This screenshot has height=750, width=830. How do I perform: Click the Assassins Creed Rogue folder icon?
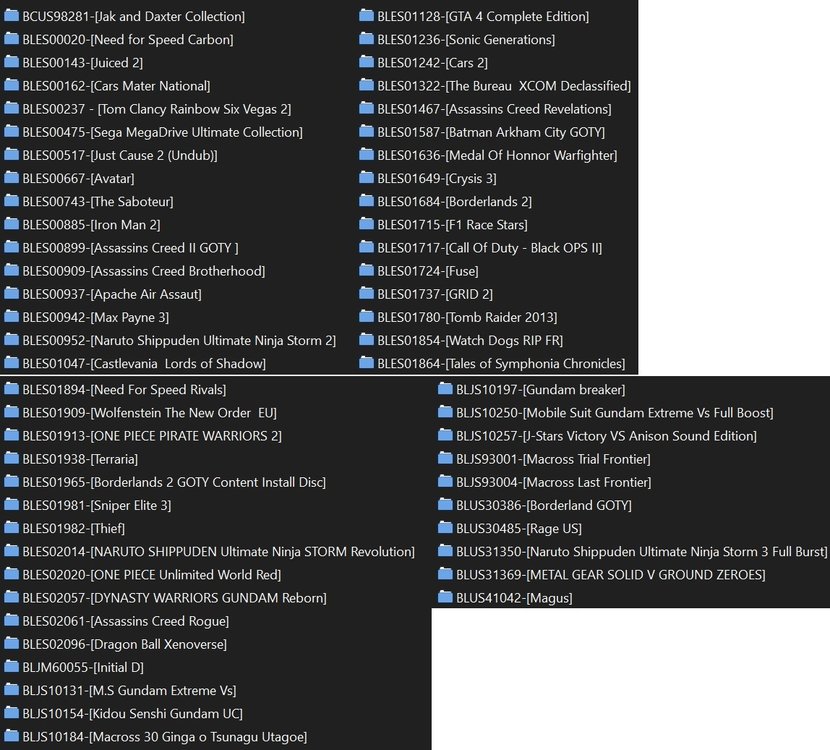[x=11, y=621]
